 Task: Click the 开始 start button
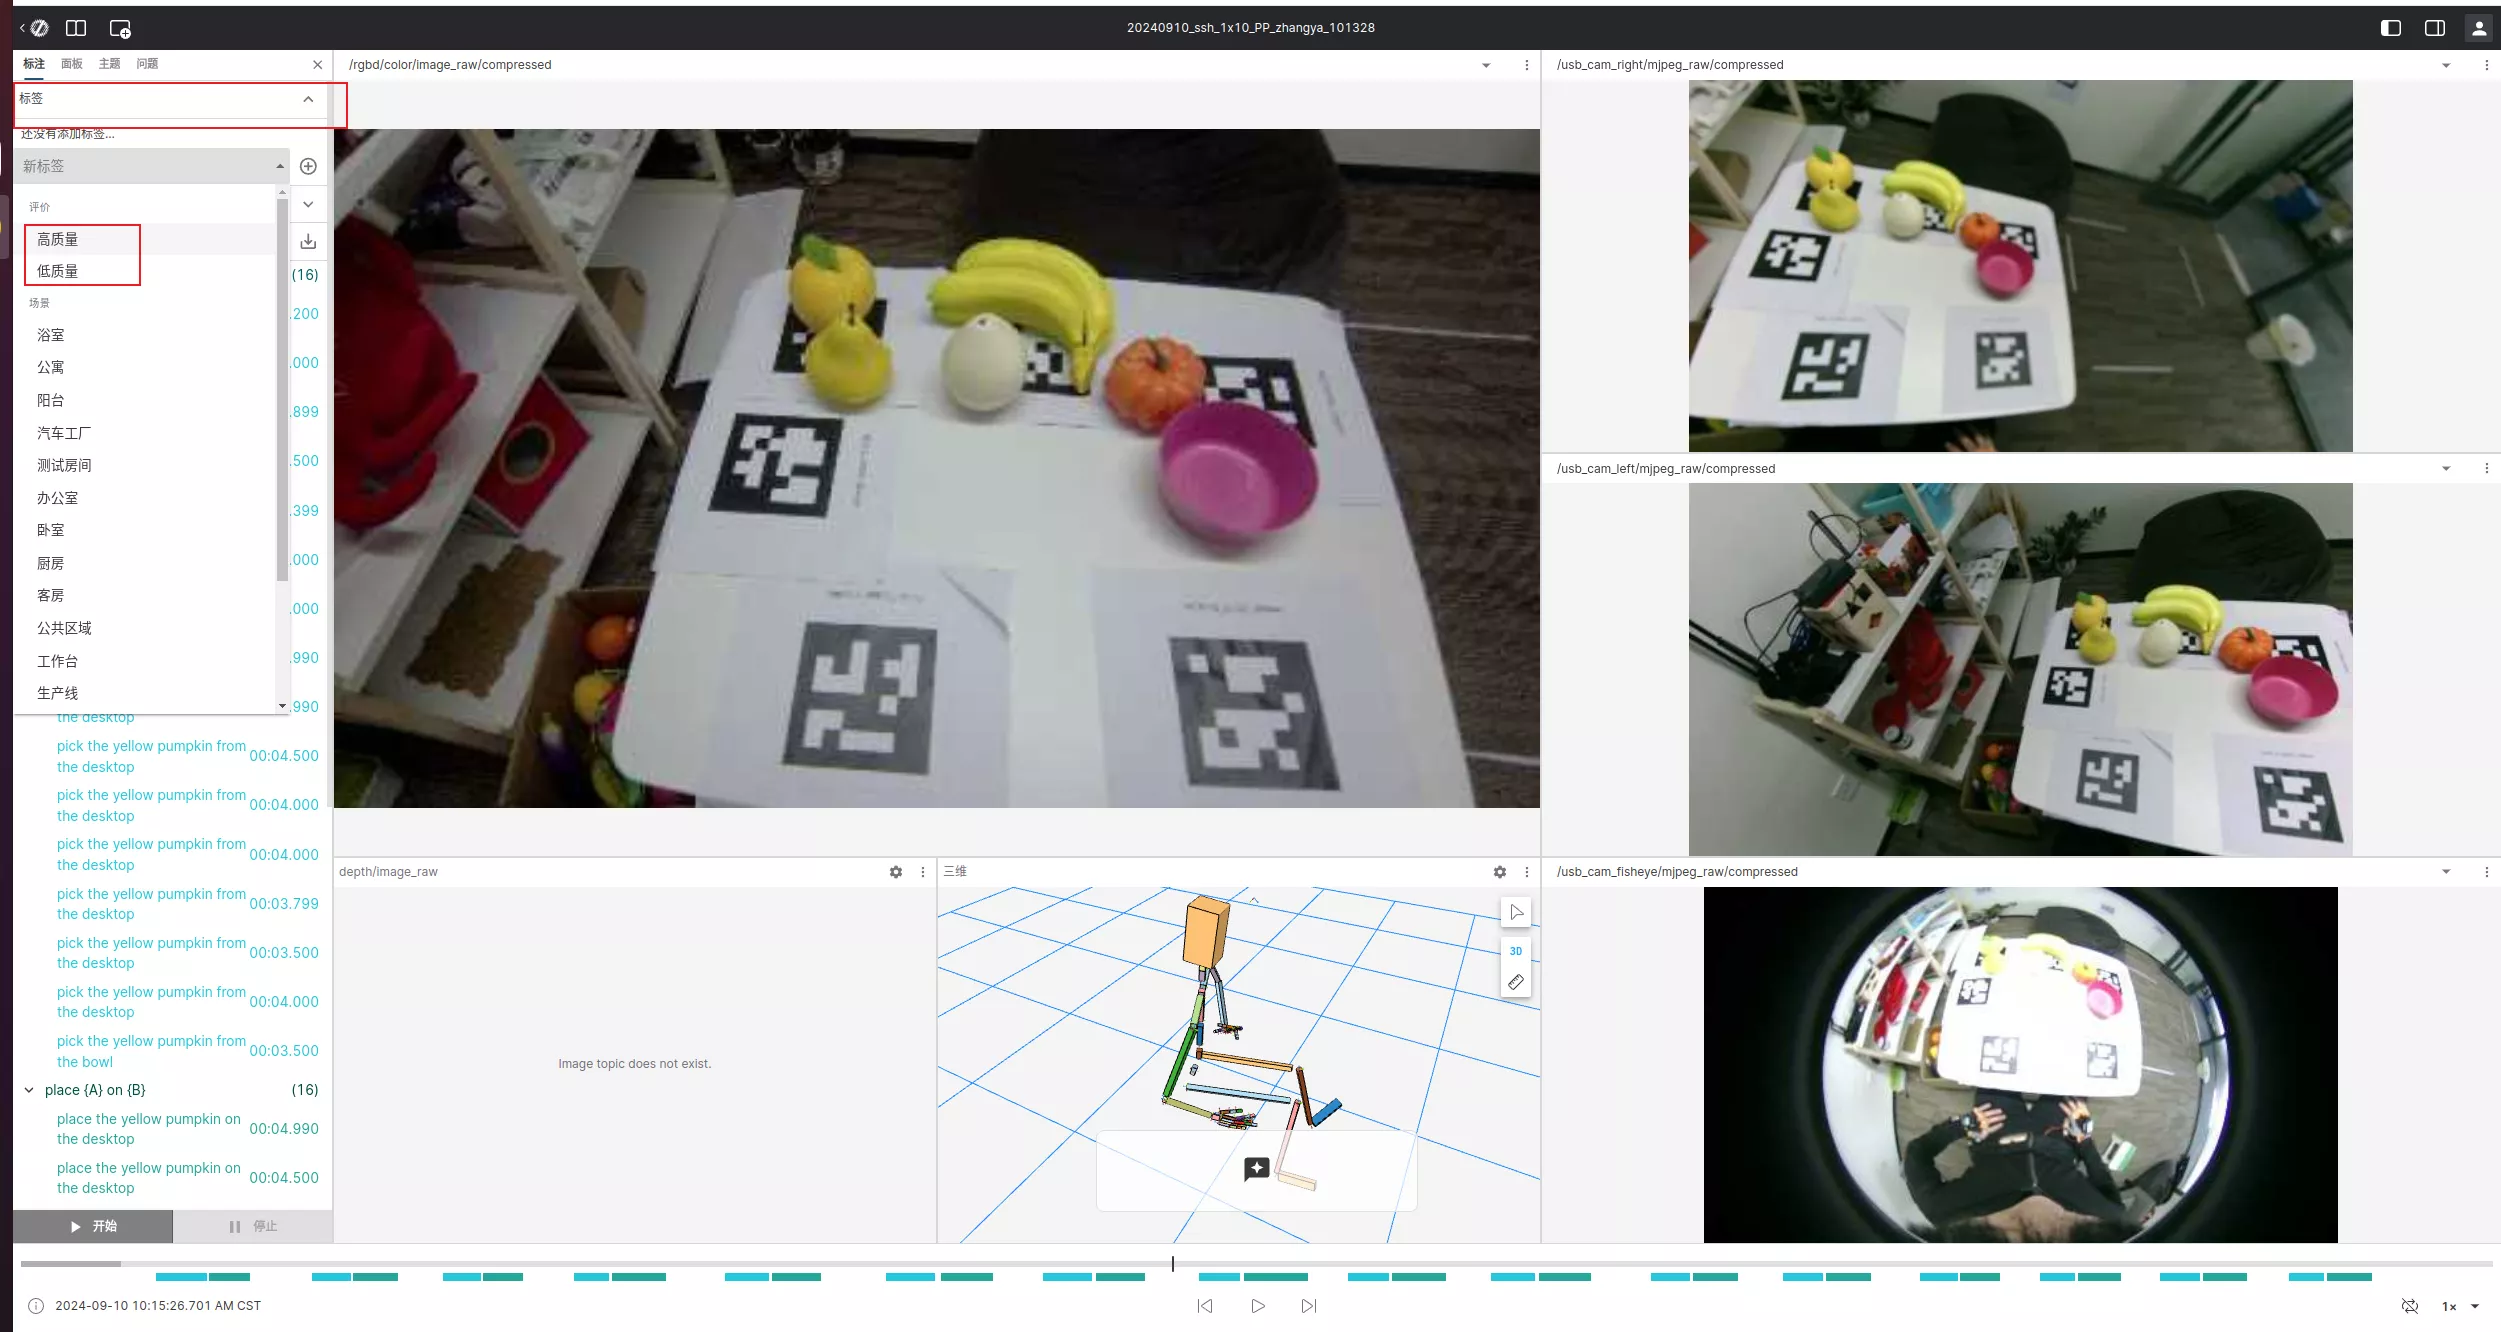click(x=93, y=1226)
